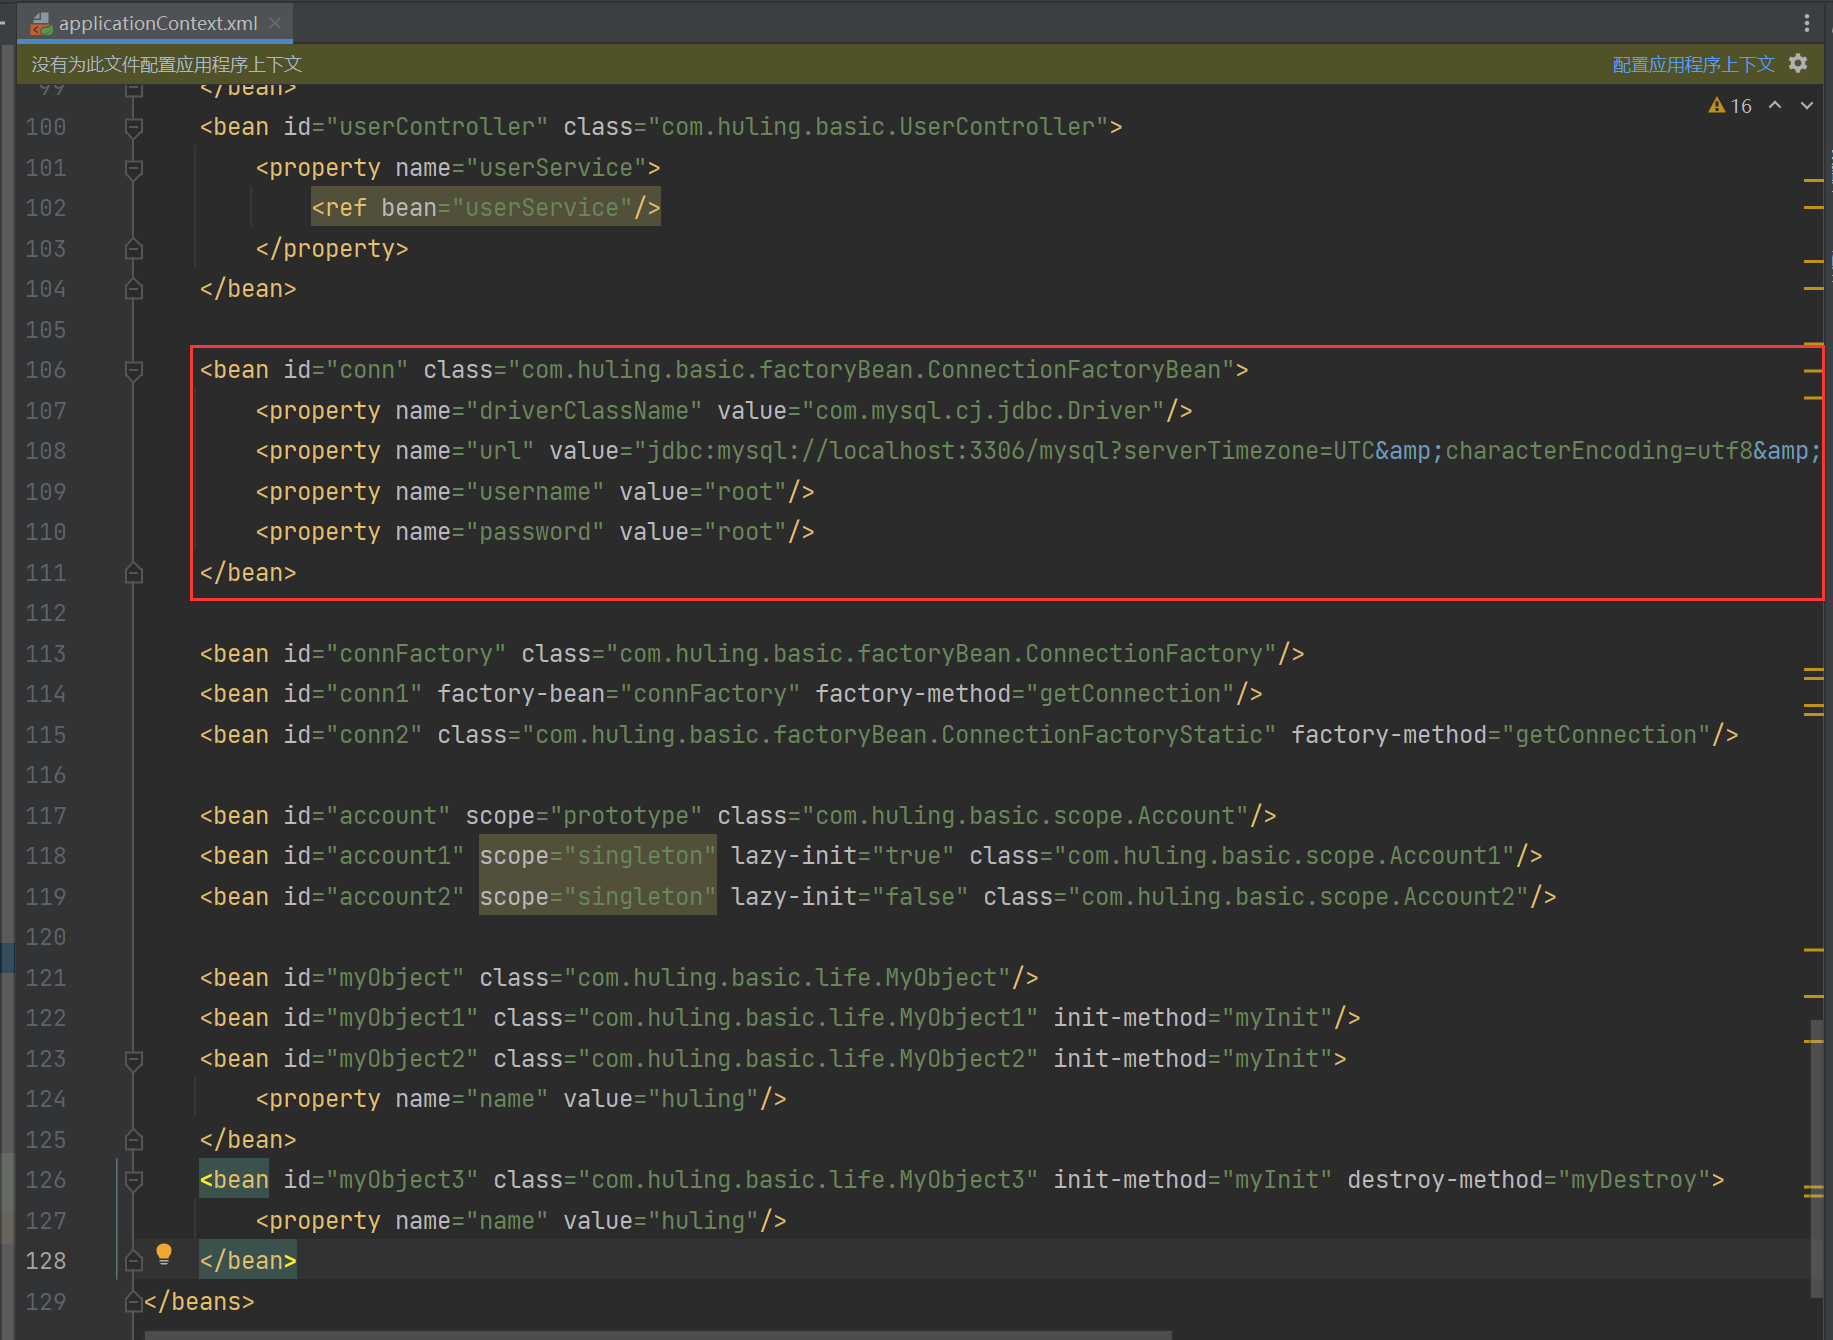Click destroy-method="myDestroy" attribute
Image resolution: width=1833 pixels, height=1340 pixels.
point(1529,1180)
